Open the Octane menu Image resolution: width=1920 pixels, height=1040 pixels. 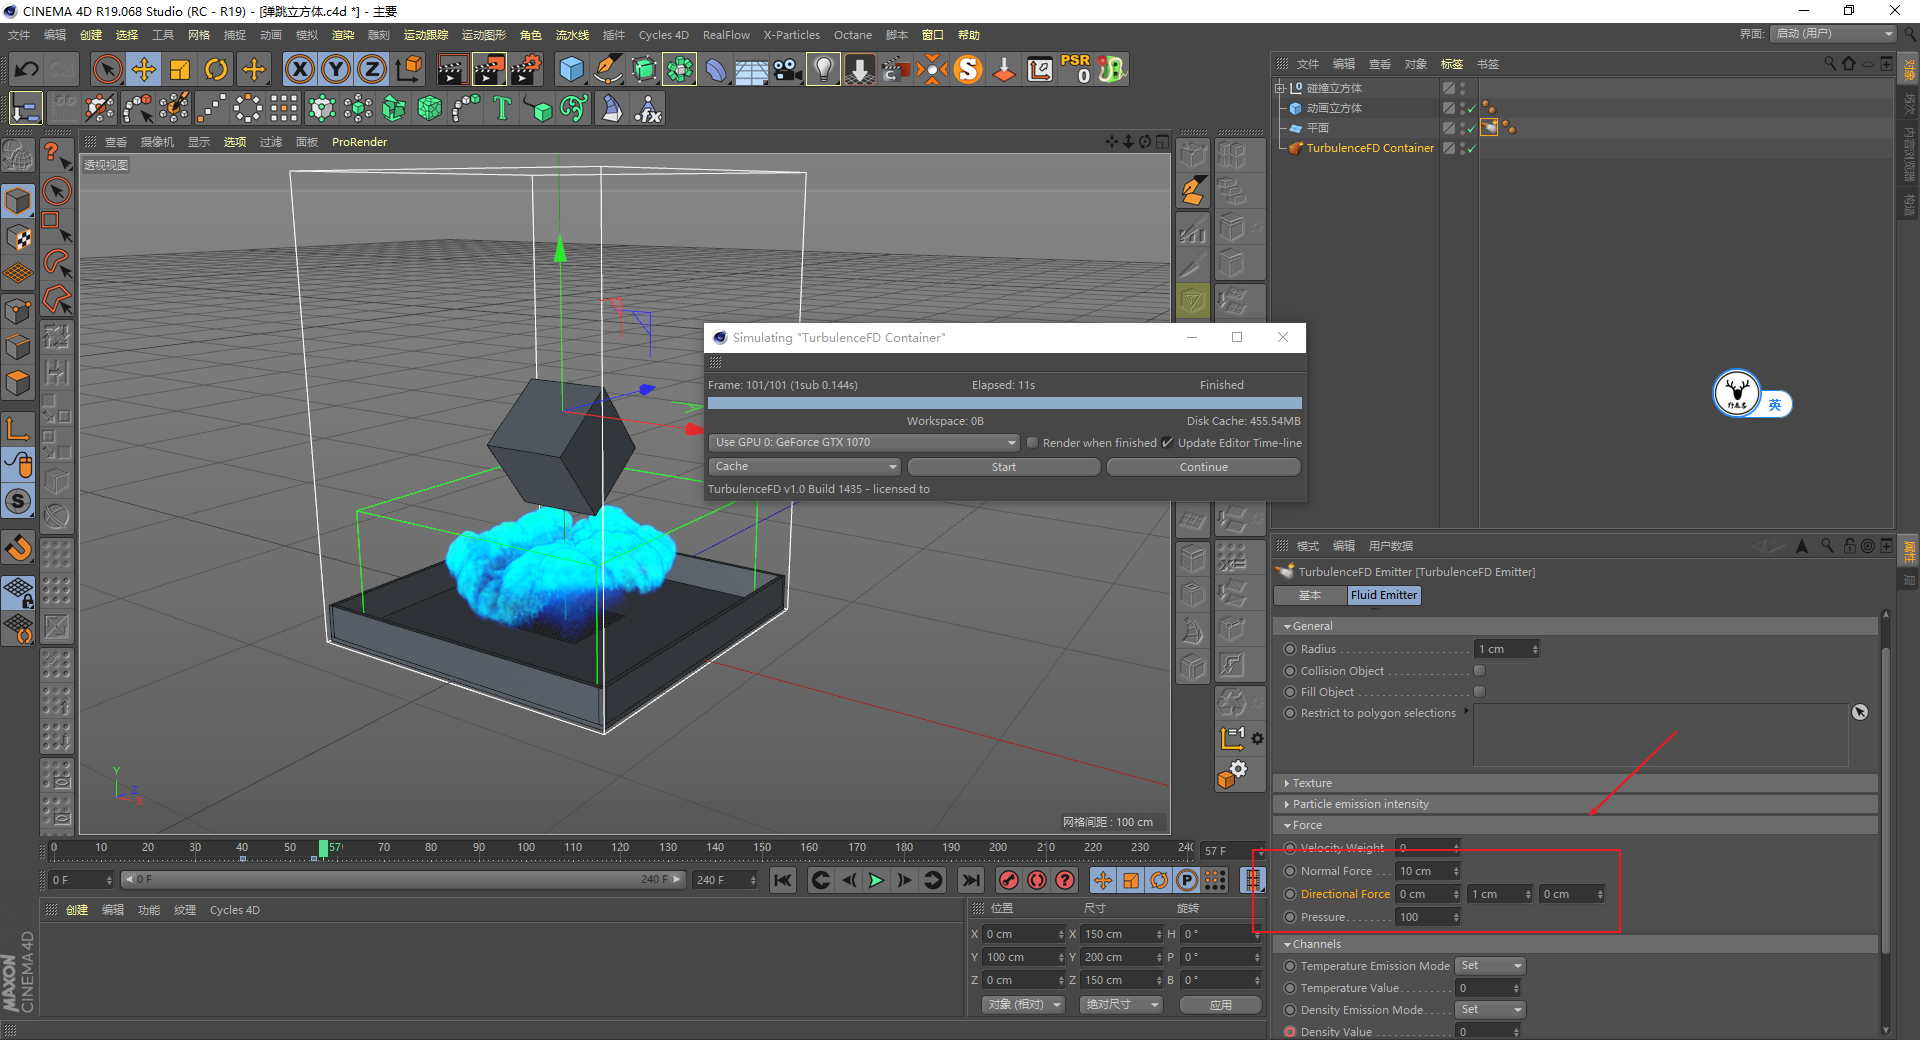852,35
